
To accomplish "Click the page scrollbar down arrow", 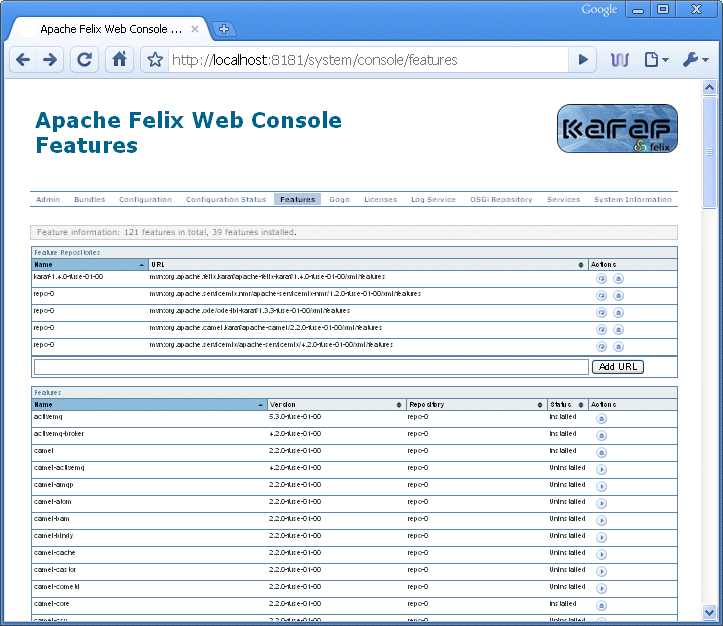I will pyautogui.click(x=709, y=612).
